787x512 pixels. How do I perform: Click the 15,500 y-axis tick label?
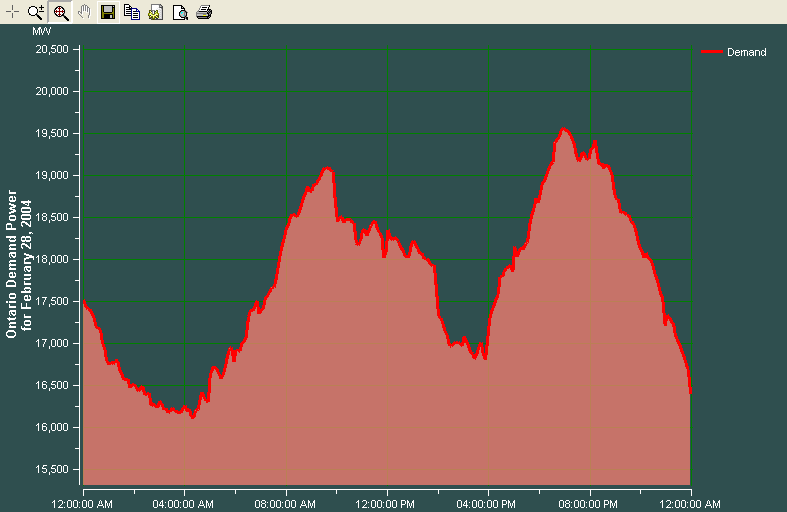click(x=51, y=469)
